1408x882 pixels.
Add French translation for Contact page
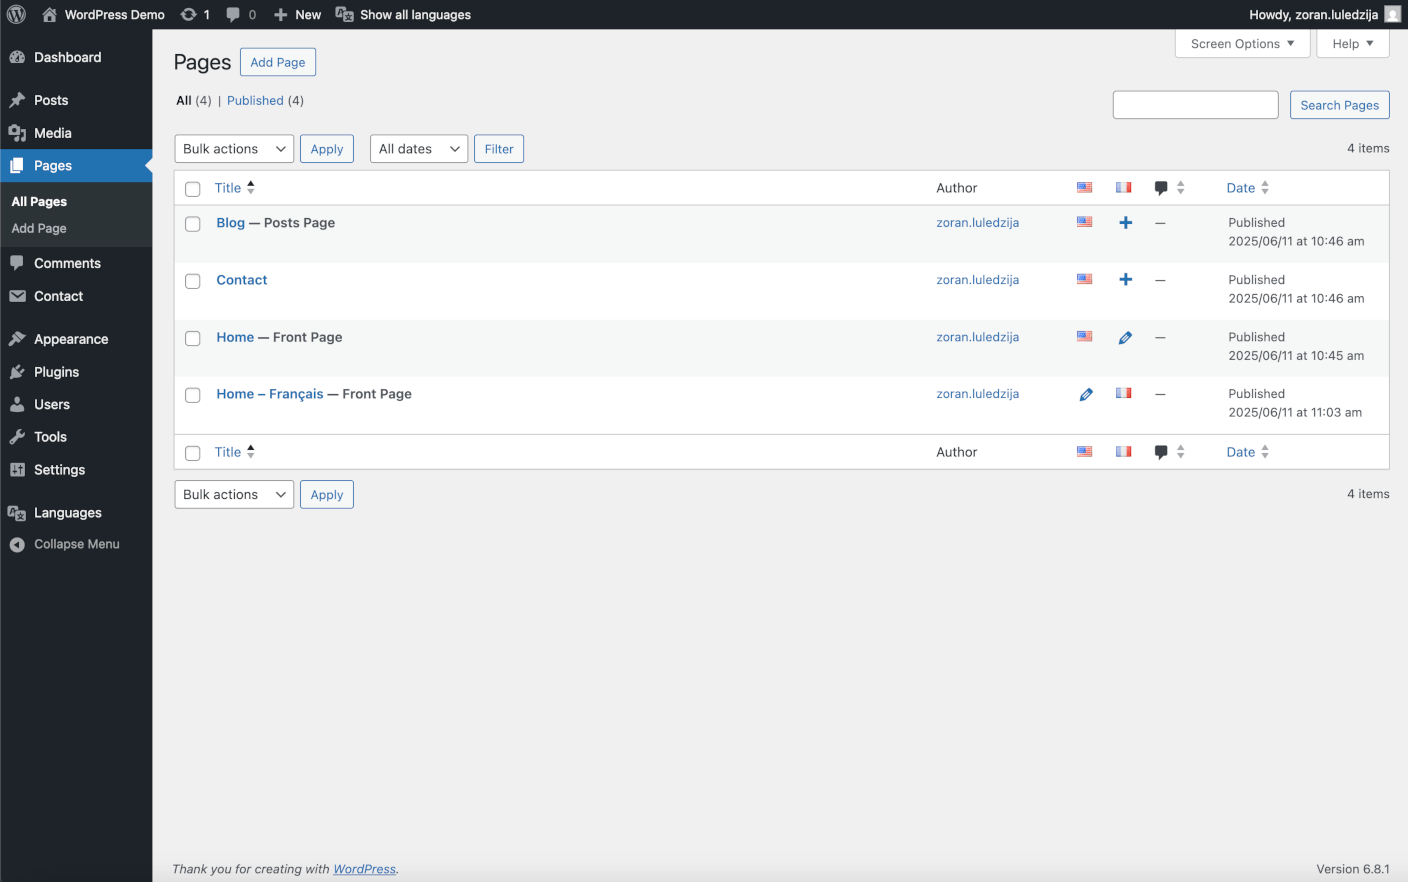(x=1125, y=280)
